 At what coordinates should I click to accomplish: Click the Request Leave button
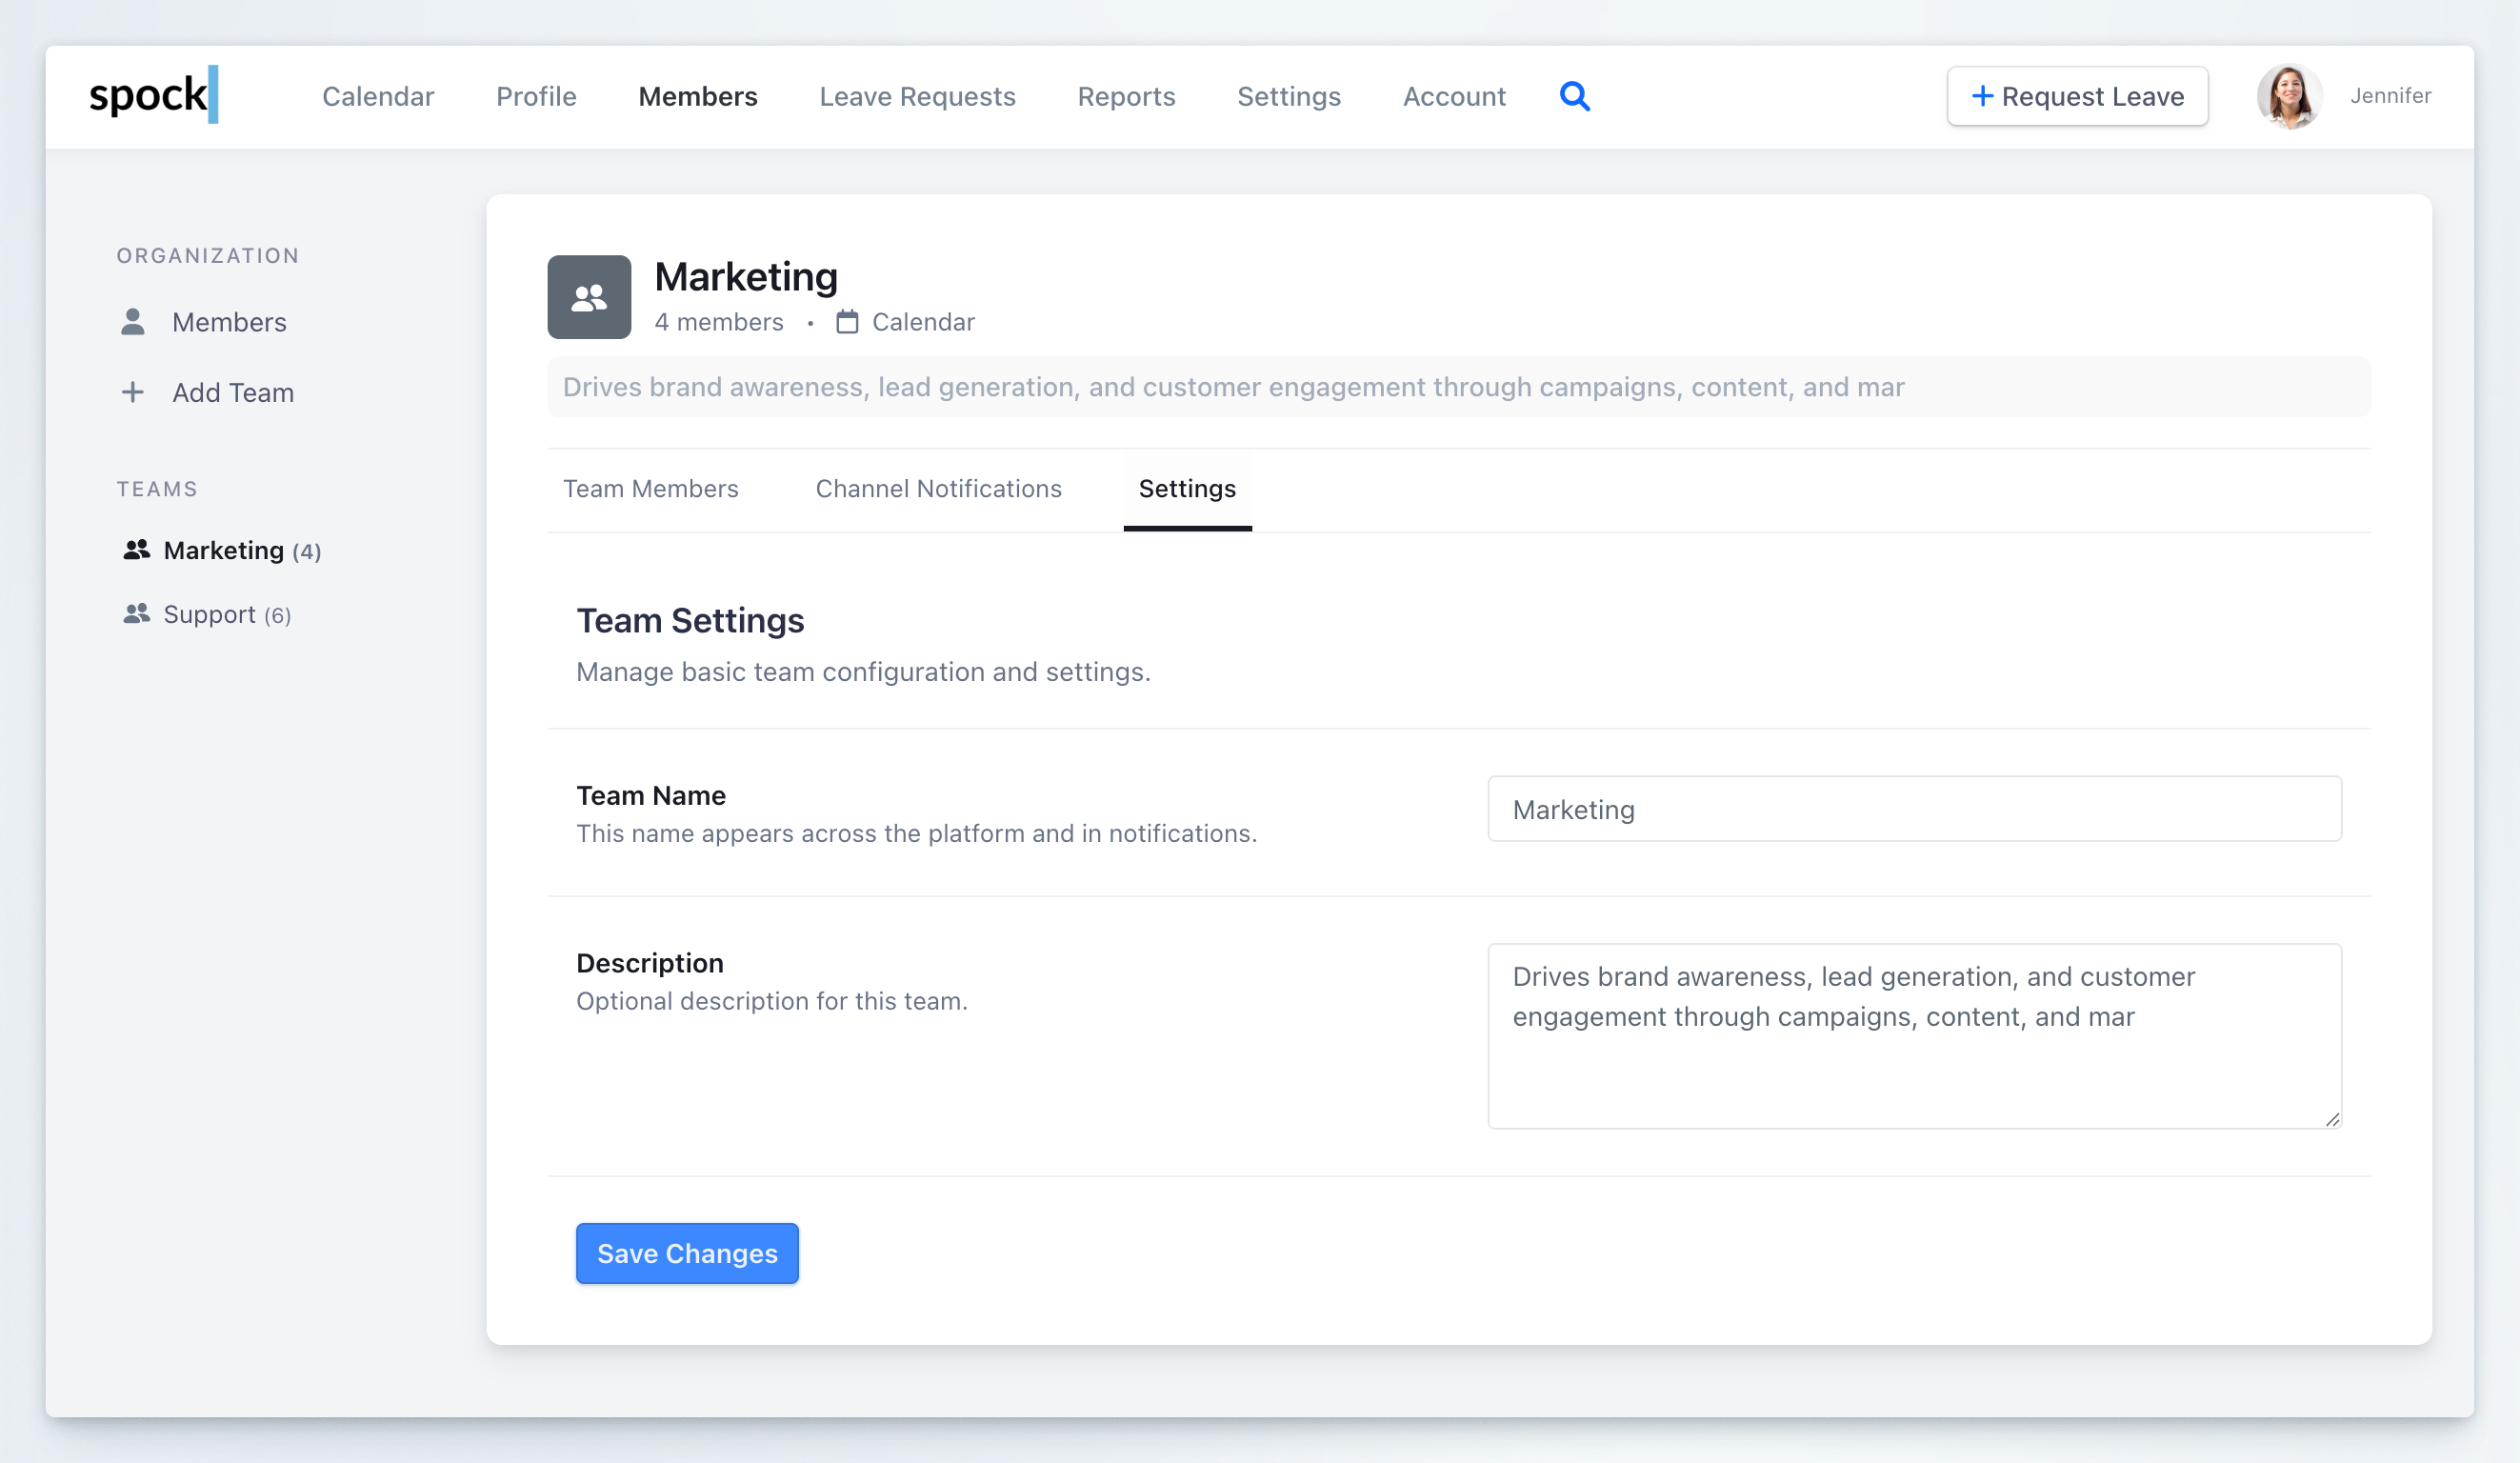click(x=2077, y=96)
